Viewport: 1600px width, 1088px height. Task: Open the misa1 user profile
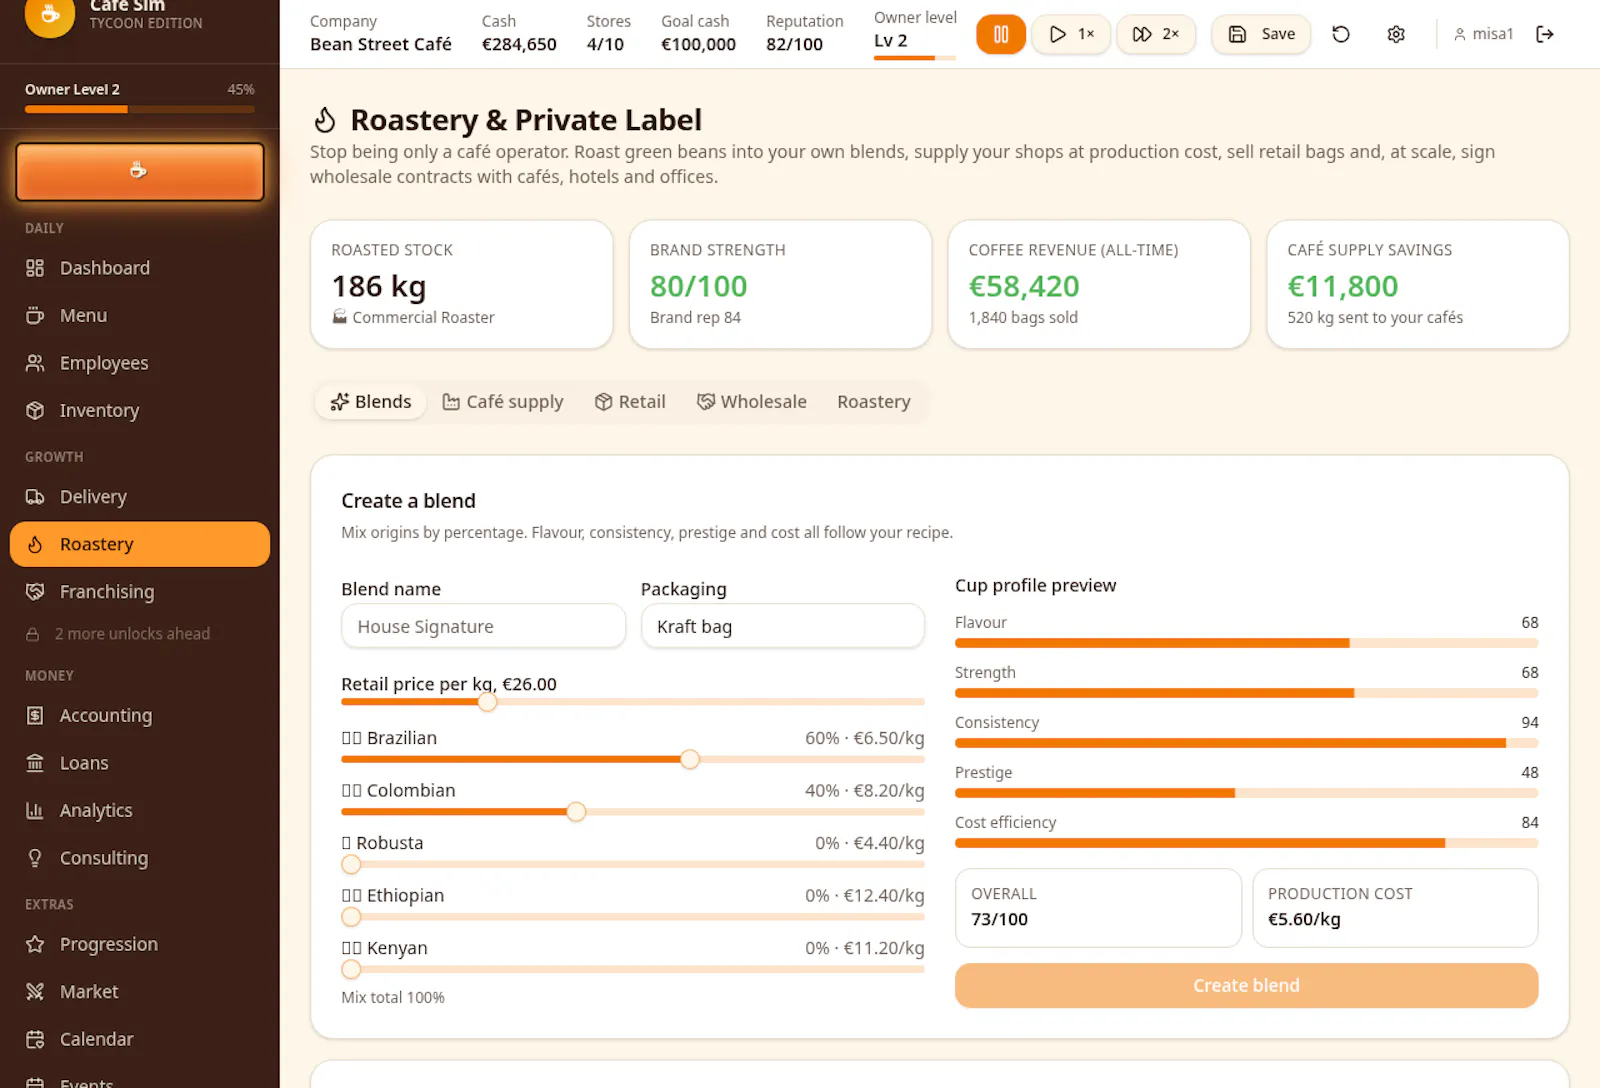[x=1484, y=34]
